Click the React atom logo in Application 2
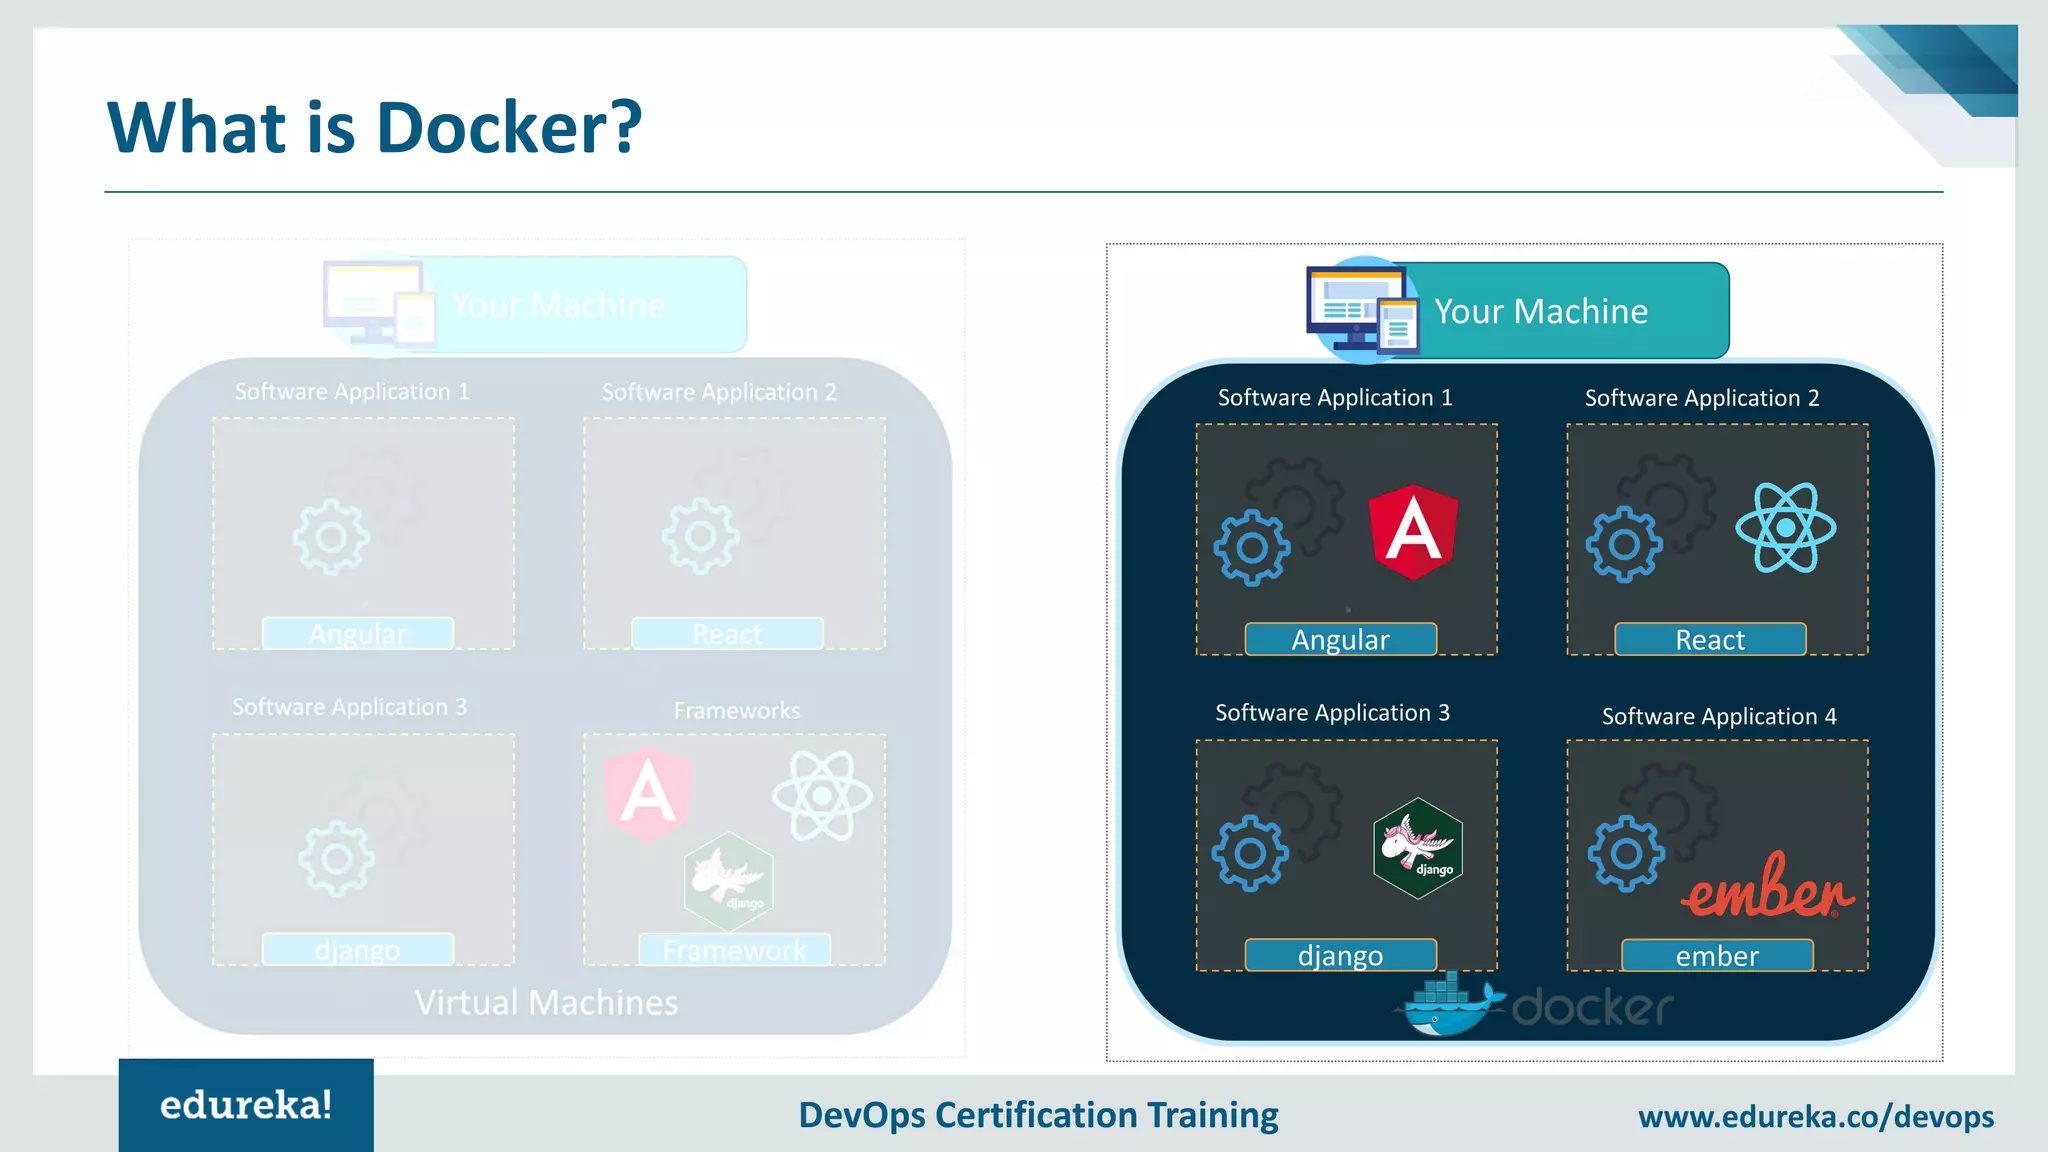This screenshot has width=2048, height=1152. 1785,527
